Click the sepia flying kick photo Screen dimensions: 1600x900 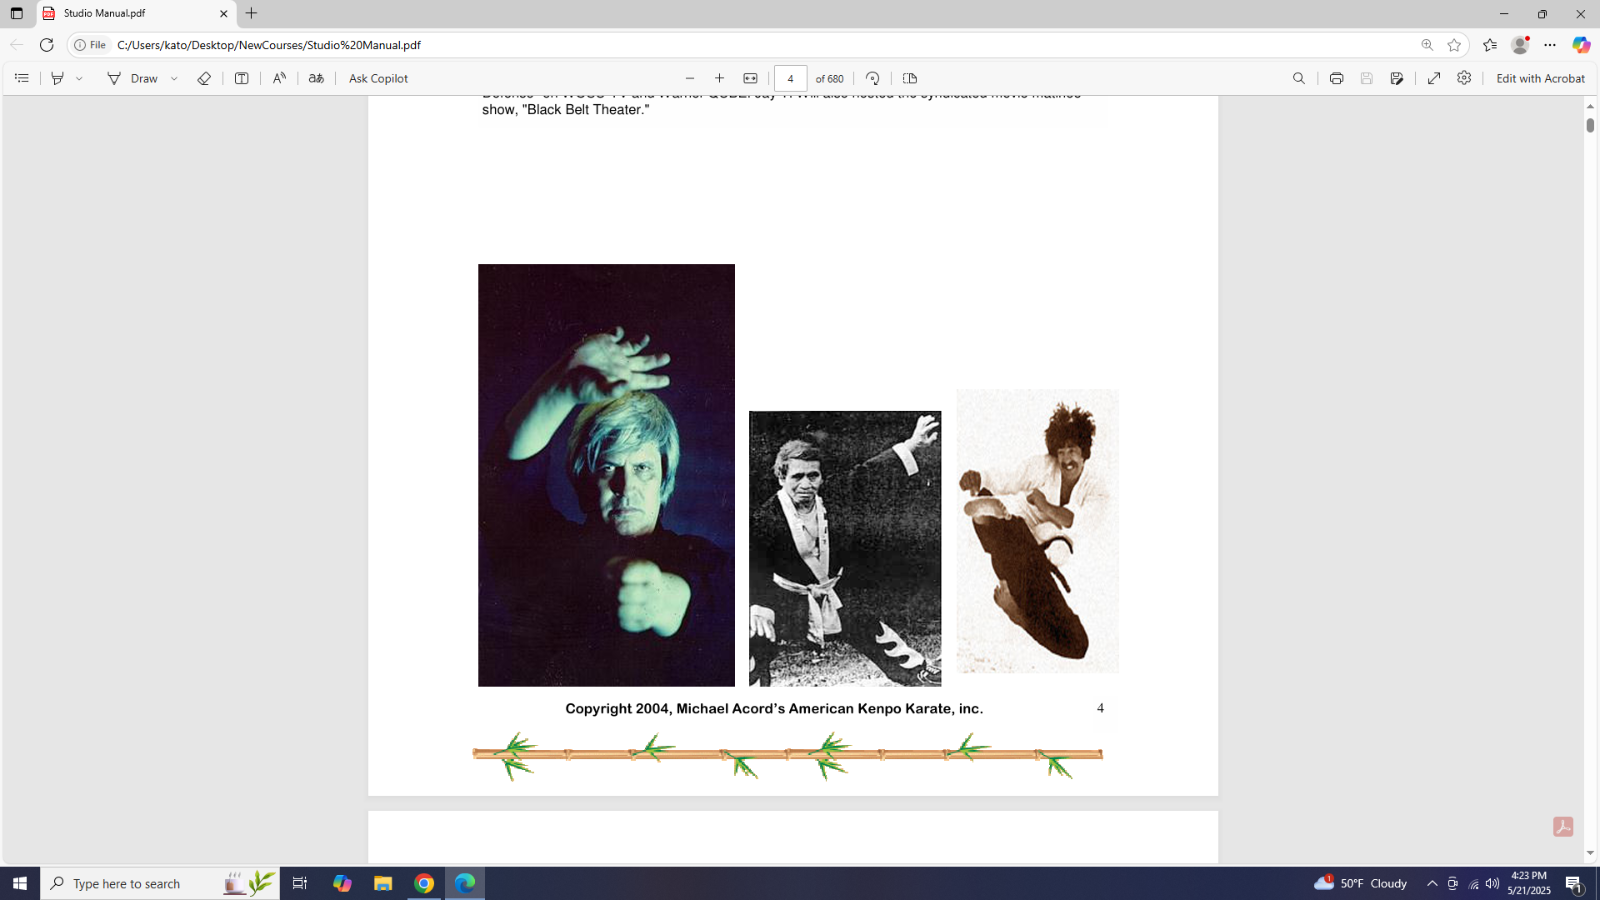1037,531
